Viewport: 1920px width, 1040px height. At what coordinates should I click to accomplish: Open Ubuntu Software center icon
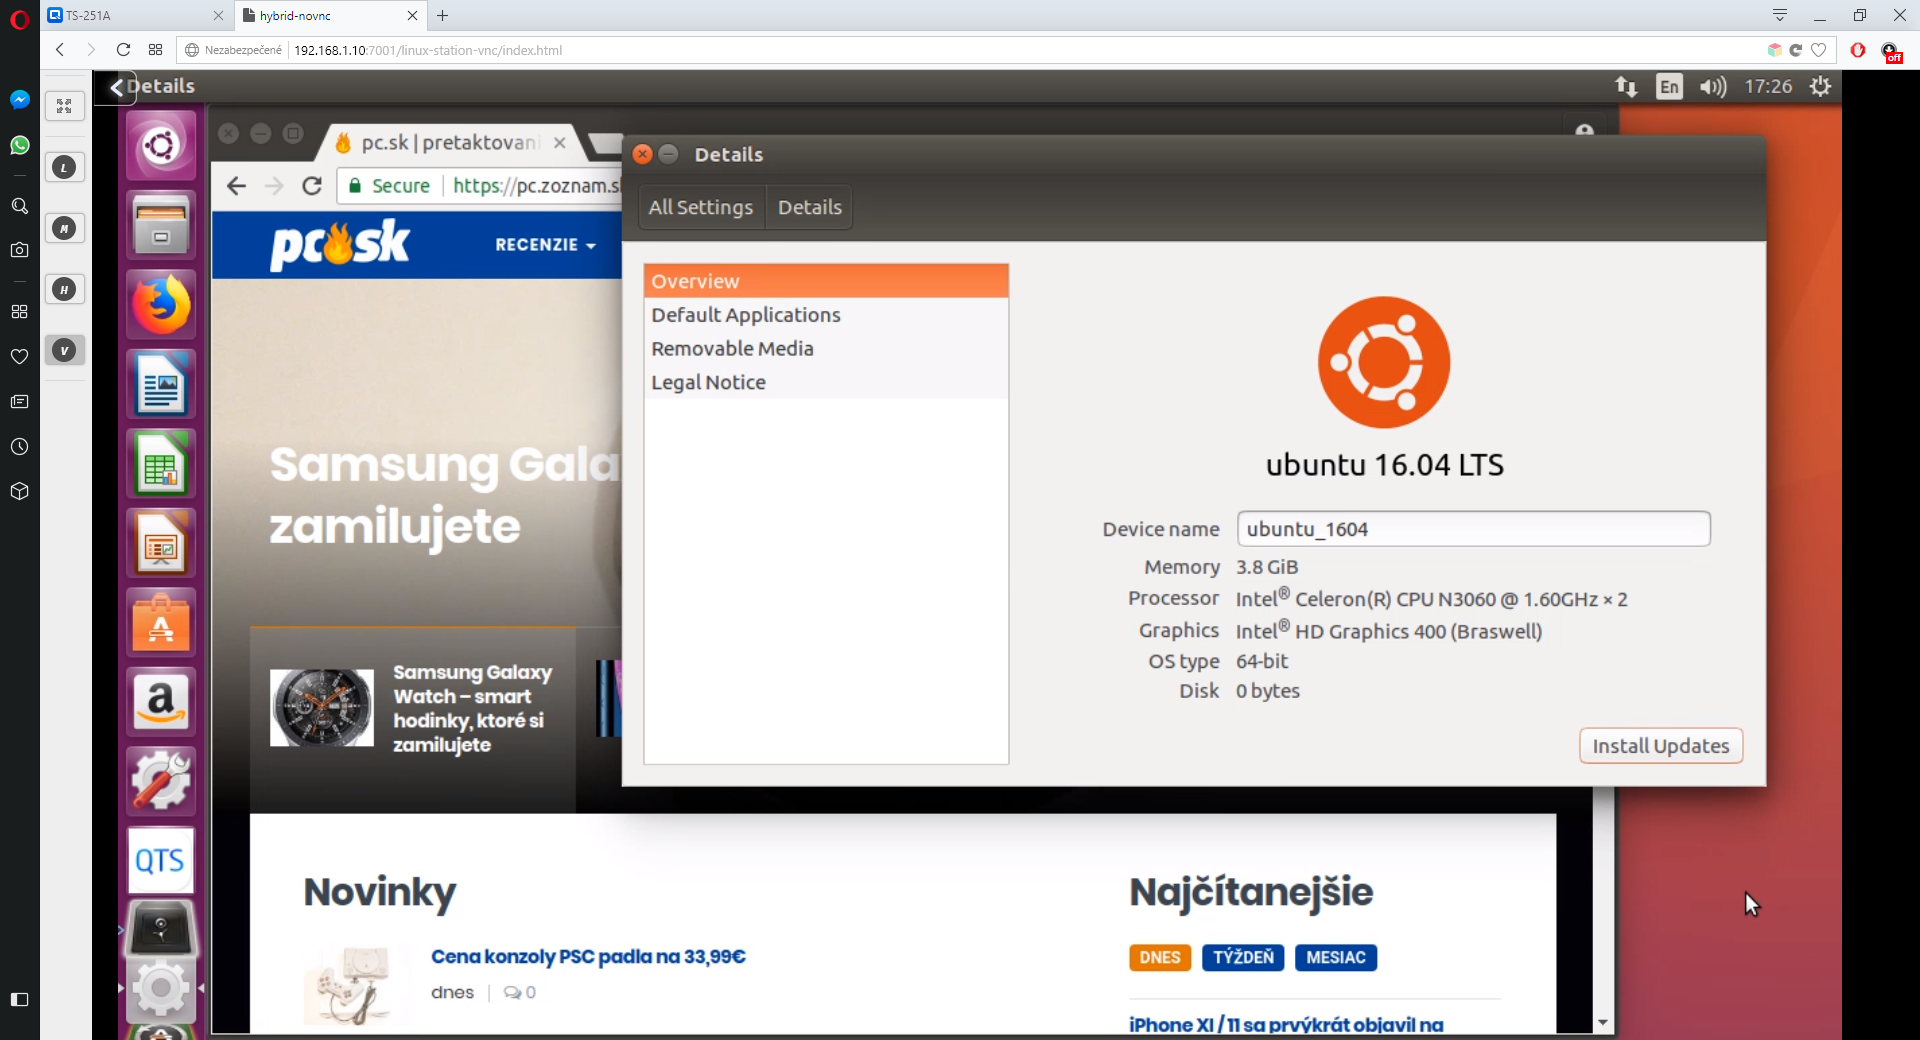click(x=161, y=623)
